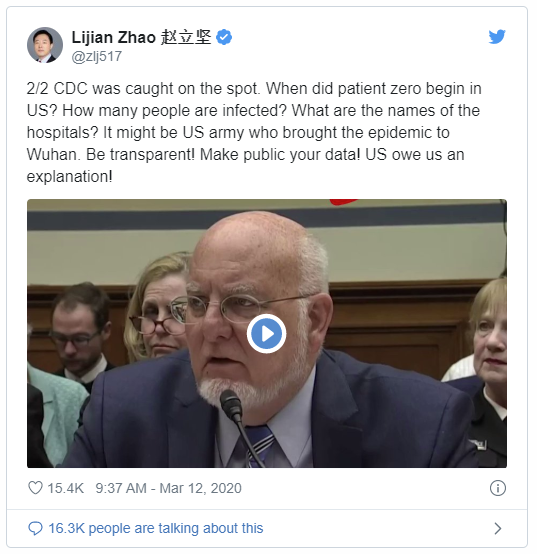This screenshot has height=554, width=537.
Task: Click the Twitter bird logo
Action: coord(497,37)
